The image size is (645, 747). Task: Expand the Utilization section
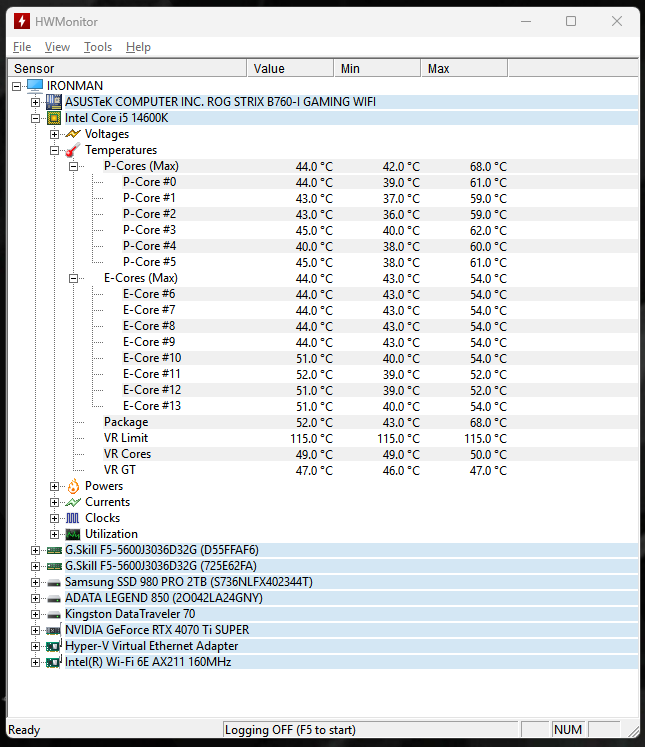point(54,534)
